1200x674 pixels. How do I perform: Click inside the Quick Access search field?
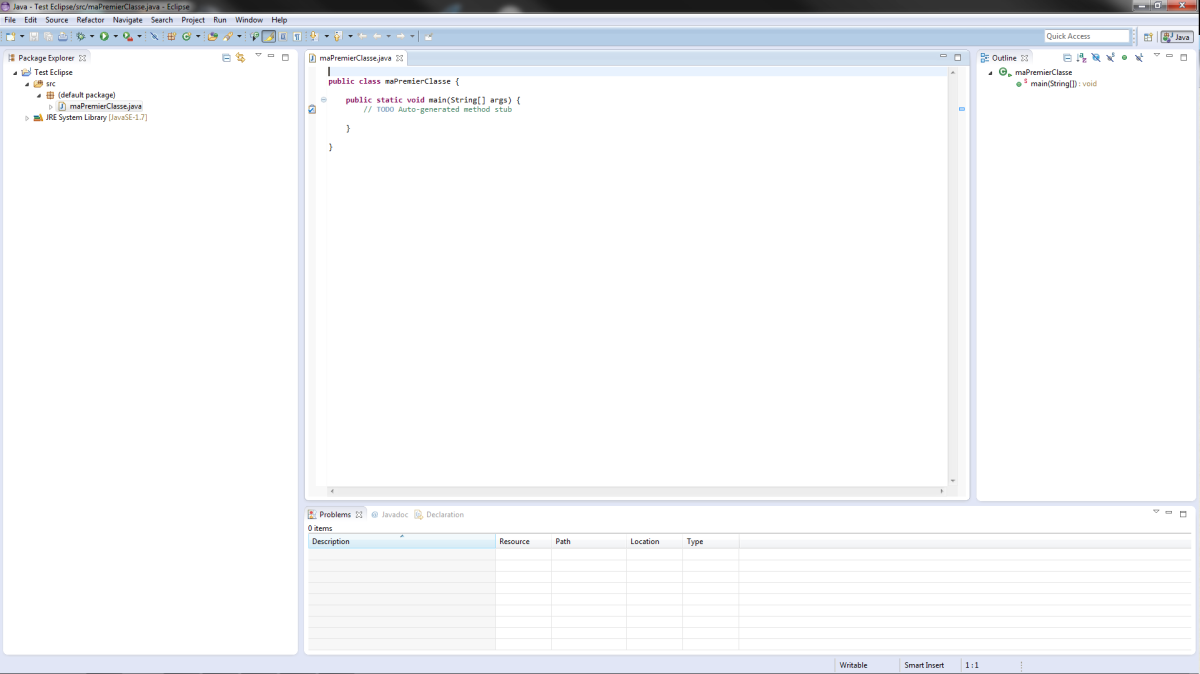tap(1086, 36)
